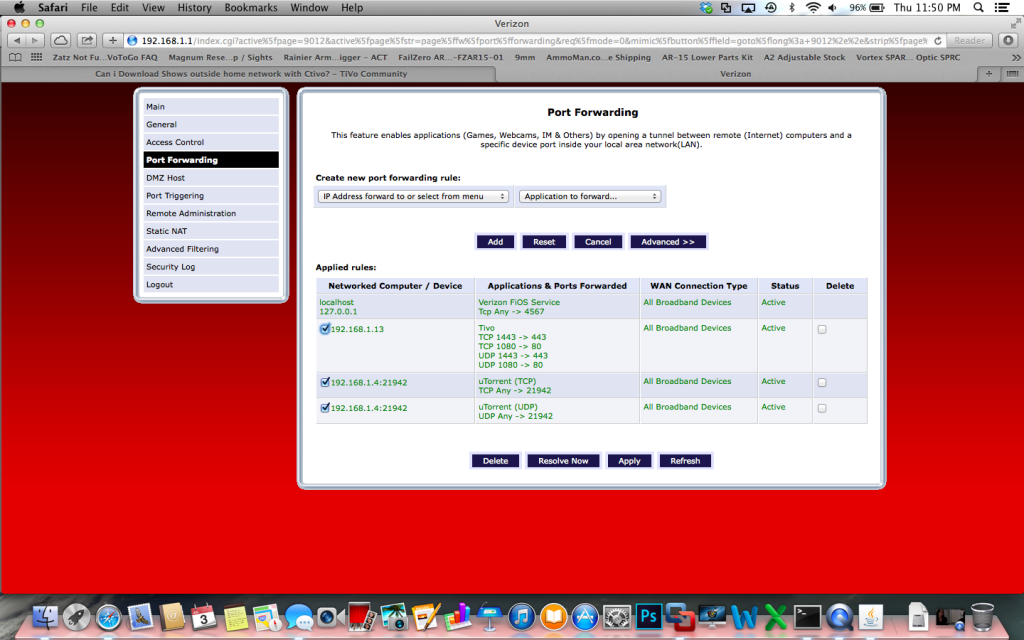Open the History menu
The height and width of the screenshot is (640, 1024).
[x=195, y=8]
